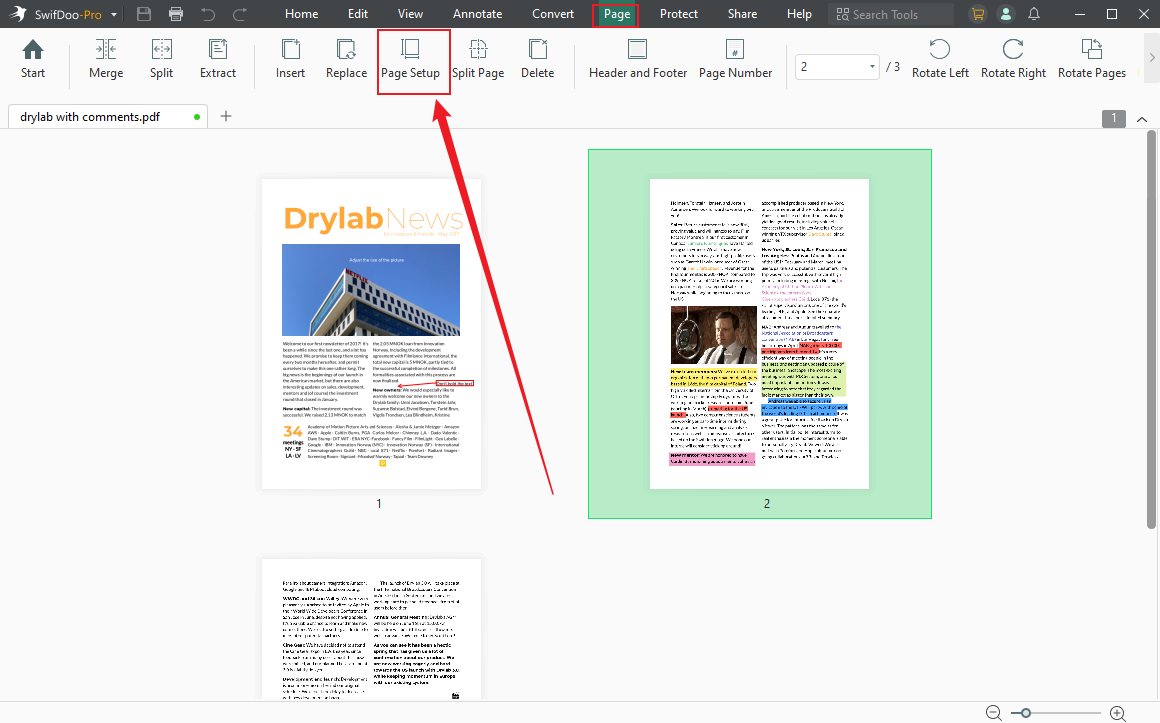The image size is (1160, 723).
Task: Select the Split tool
Action: pos(162,60)
